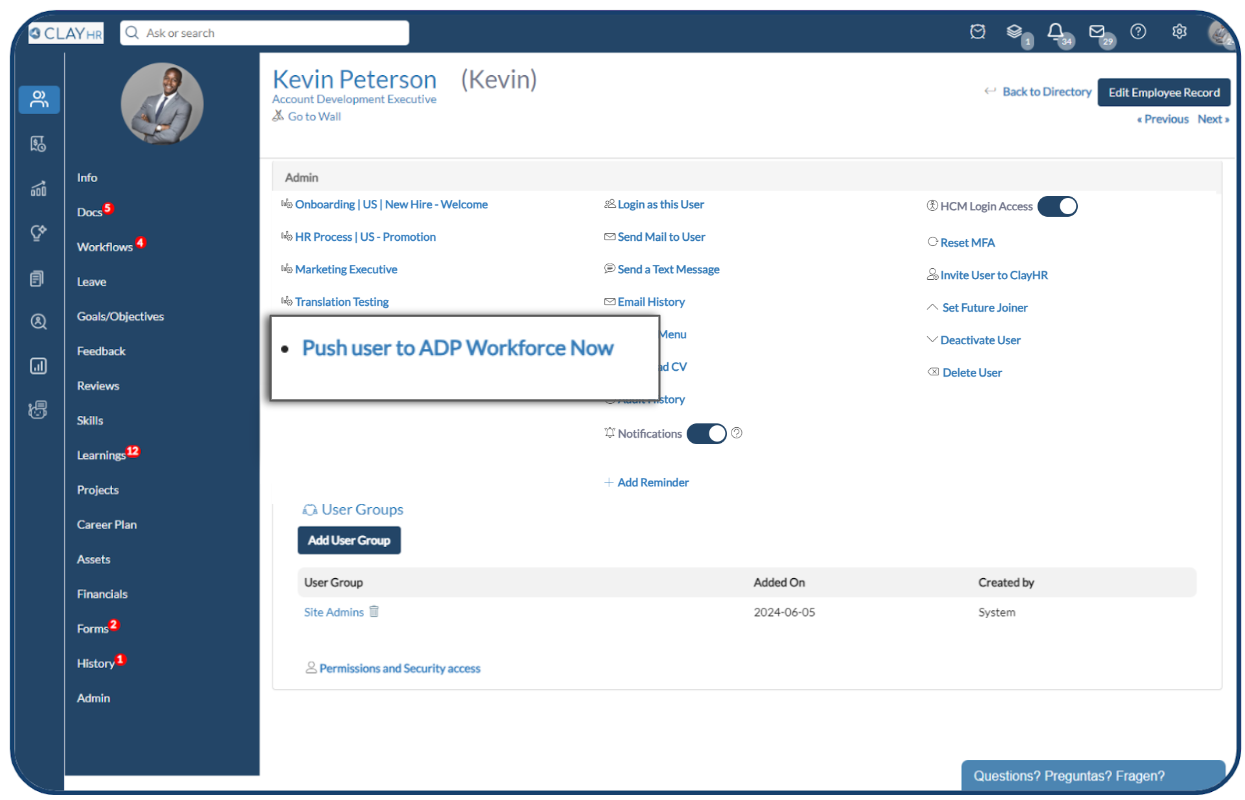Click Deactivate User link
Screen dimensions: 1245x800
click(x=981, y=340)
